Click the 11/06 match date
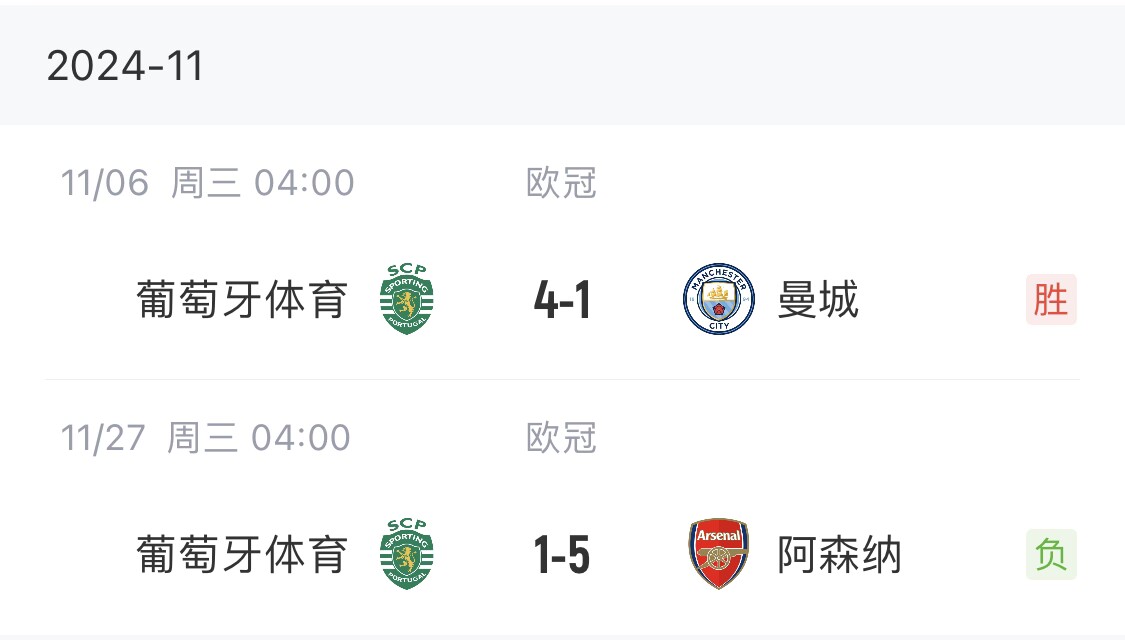Image resolution: width=1125 pixels, height=640 pixels. [104, 183]
